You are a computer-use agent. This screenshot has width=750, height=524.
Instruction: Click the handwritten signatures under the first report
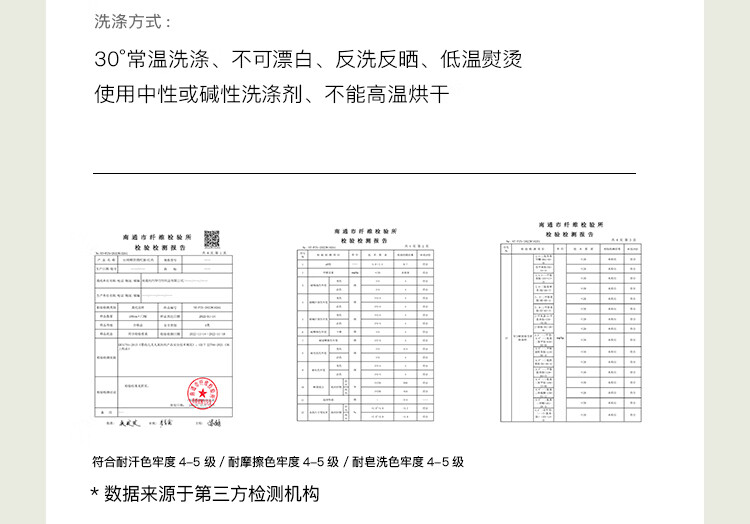[164, 423]
